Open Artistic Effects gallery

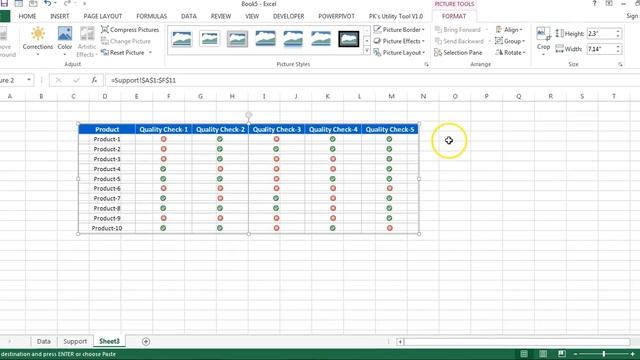(87, 41)
